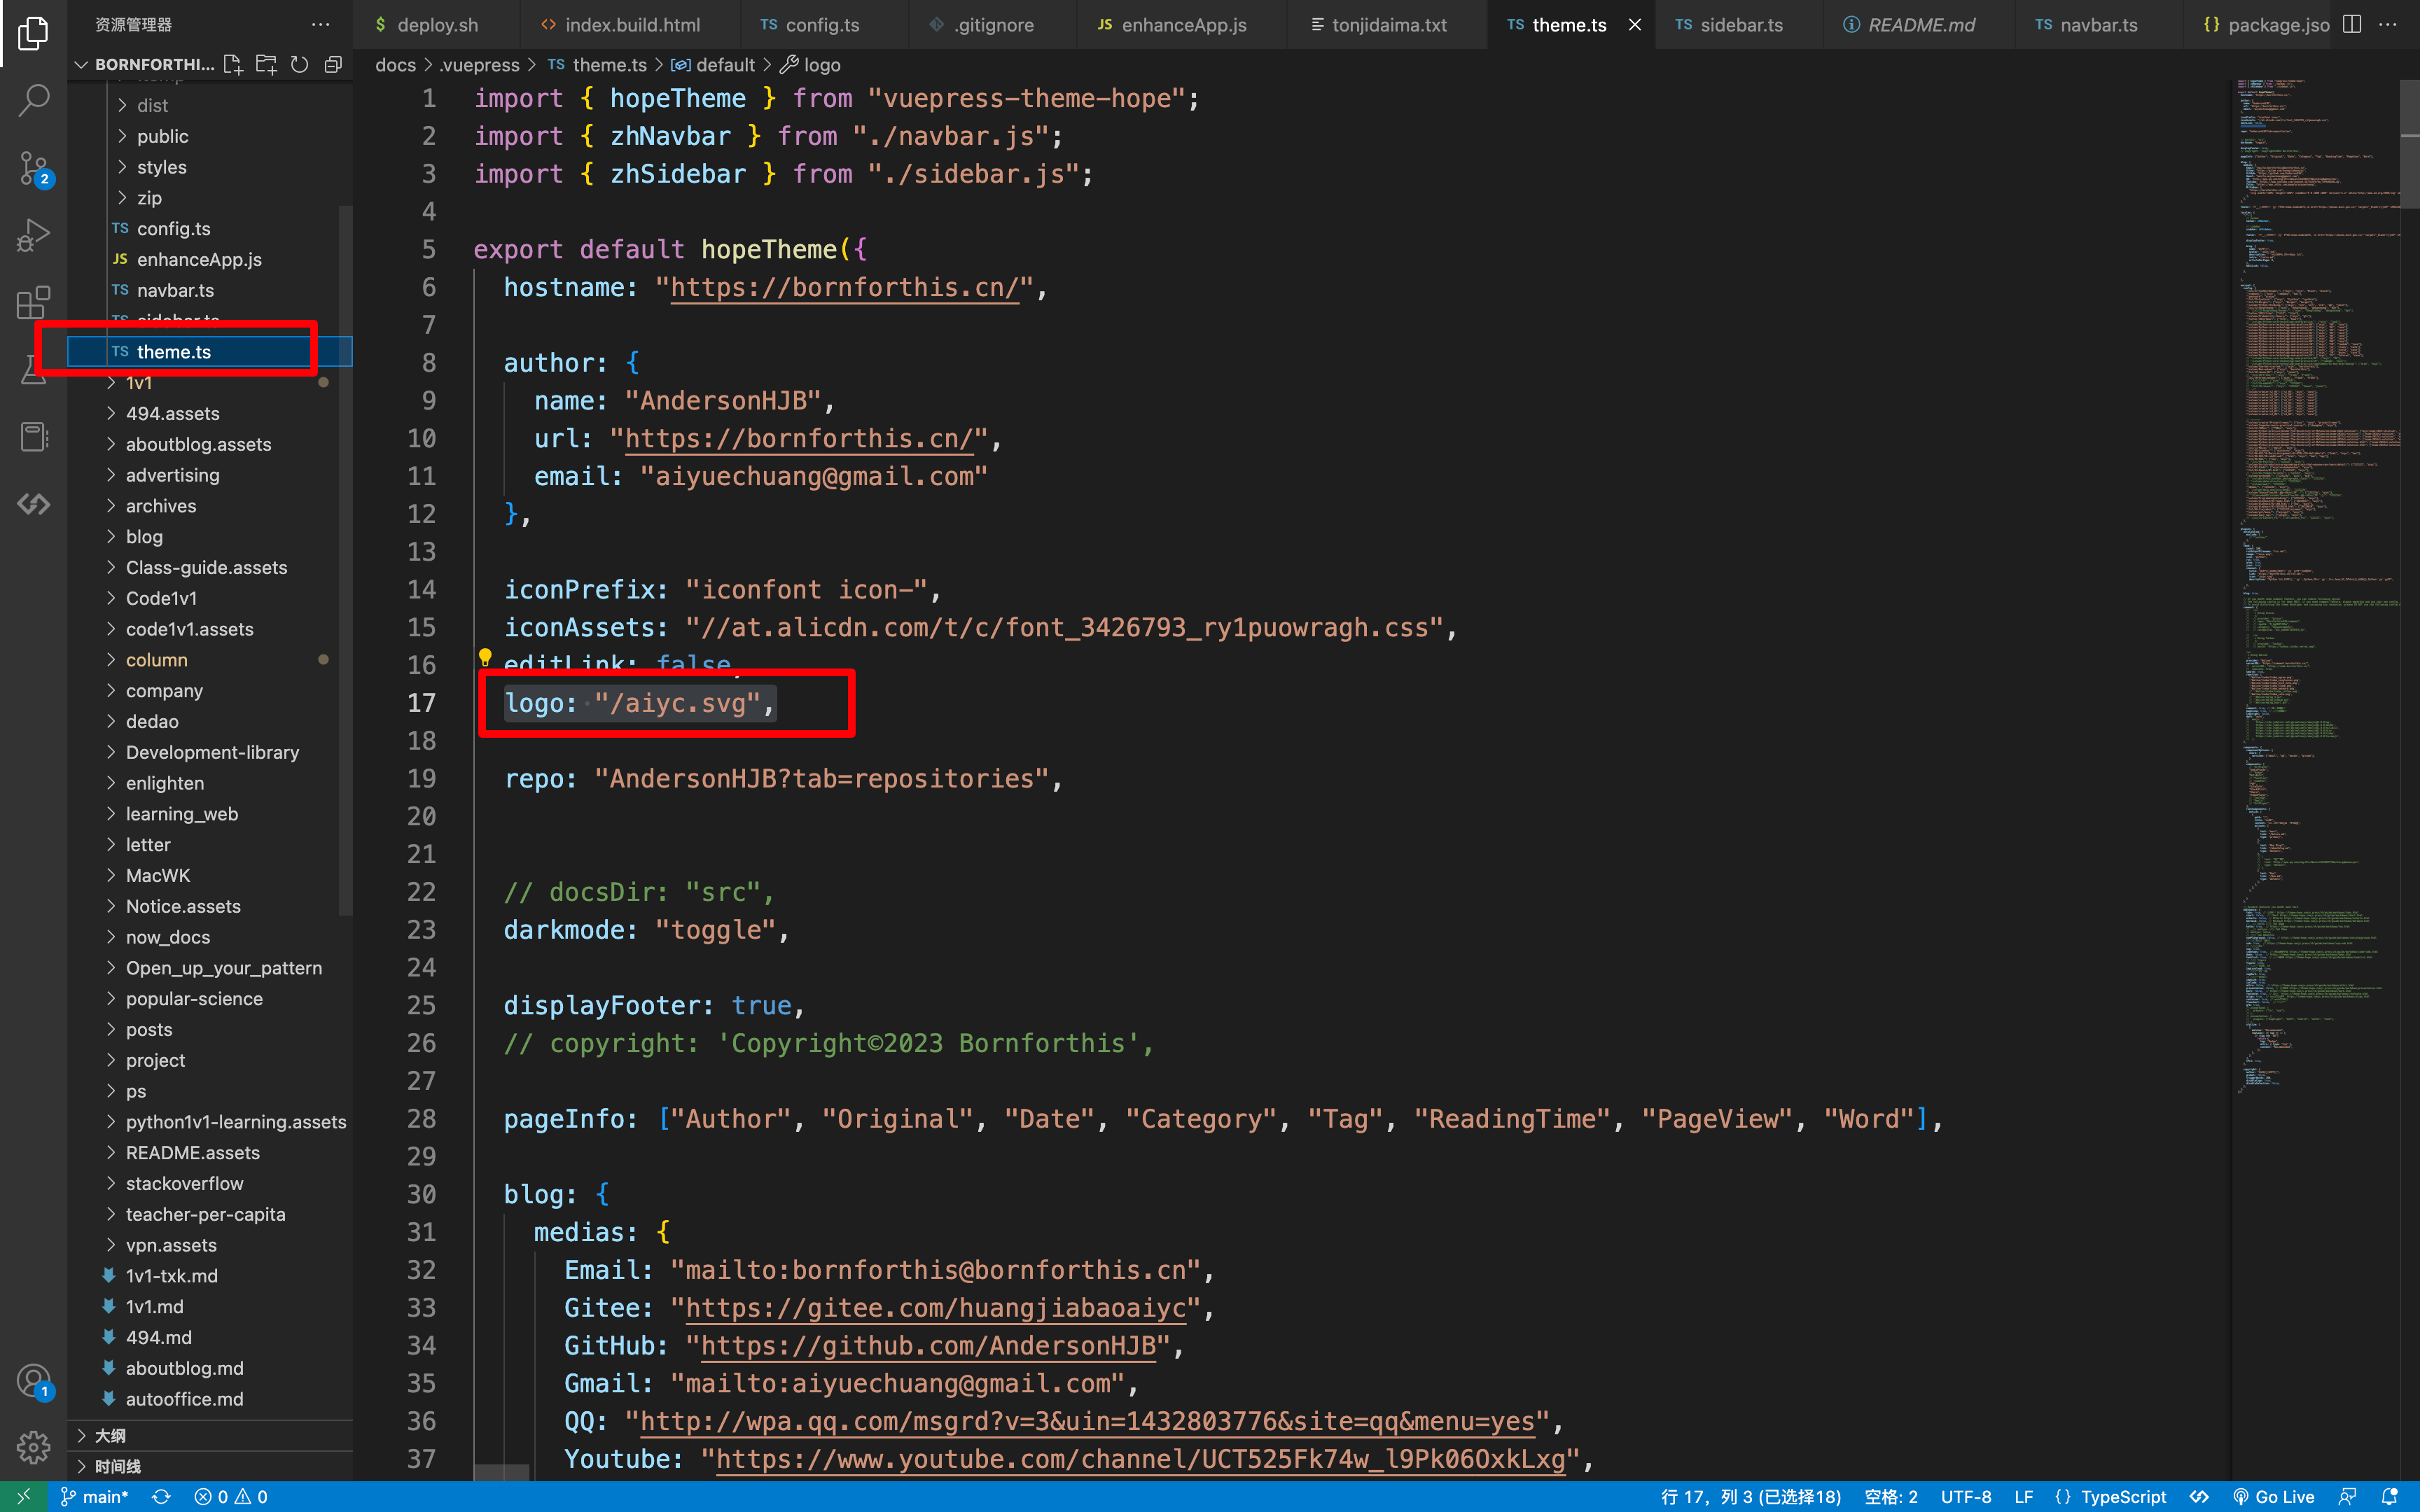This screenshot has width=2420, height=1512.
Task: Click main* branch indicator in status bar
Action: (x=94, y=1496)
